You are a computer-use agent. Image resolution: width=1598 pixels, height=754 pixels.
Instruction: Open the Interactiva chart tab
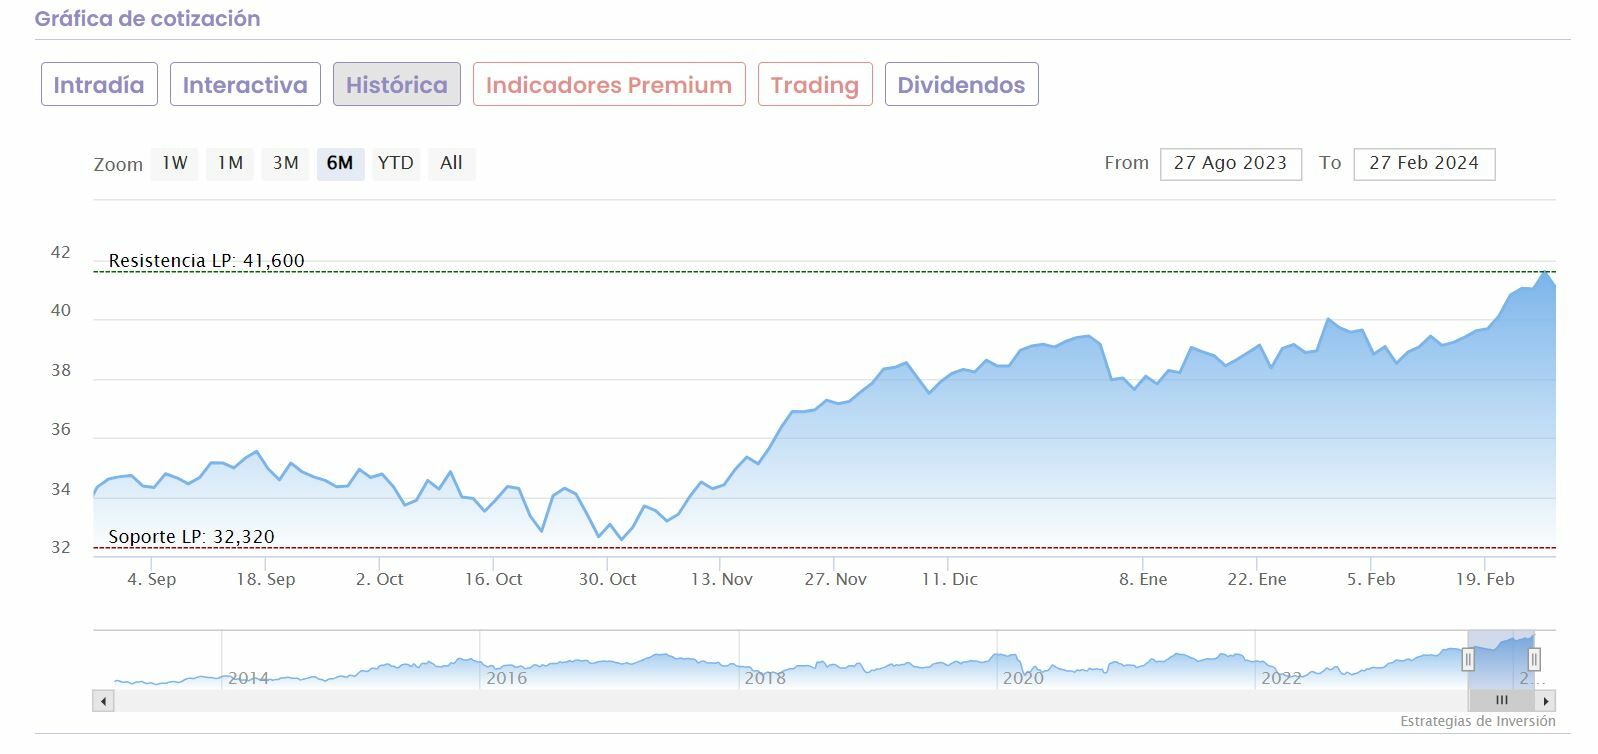pos(245,85)
